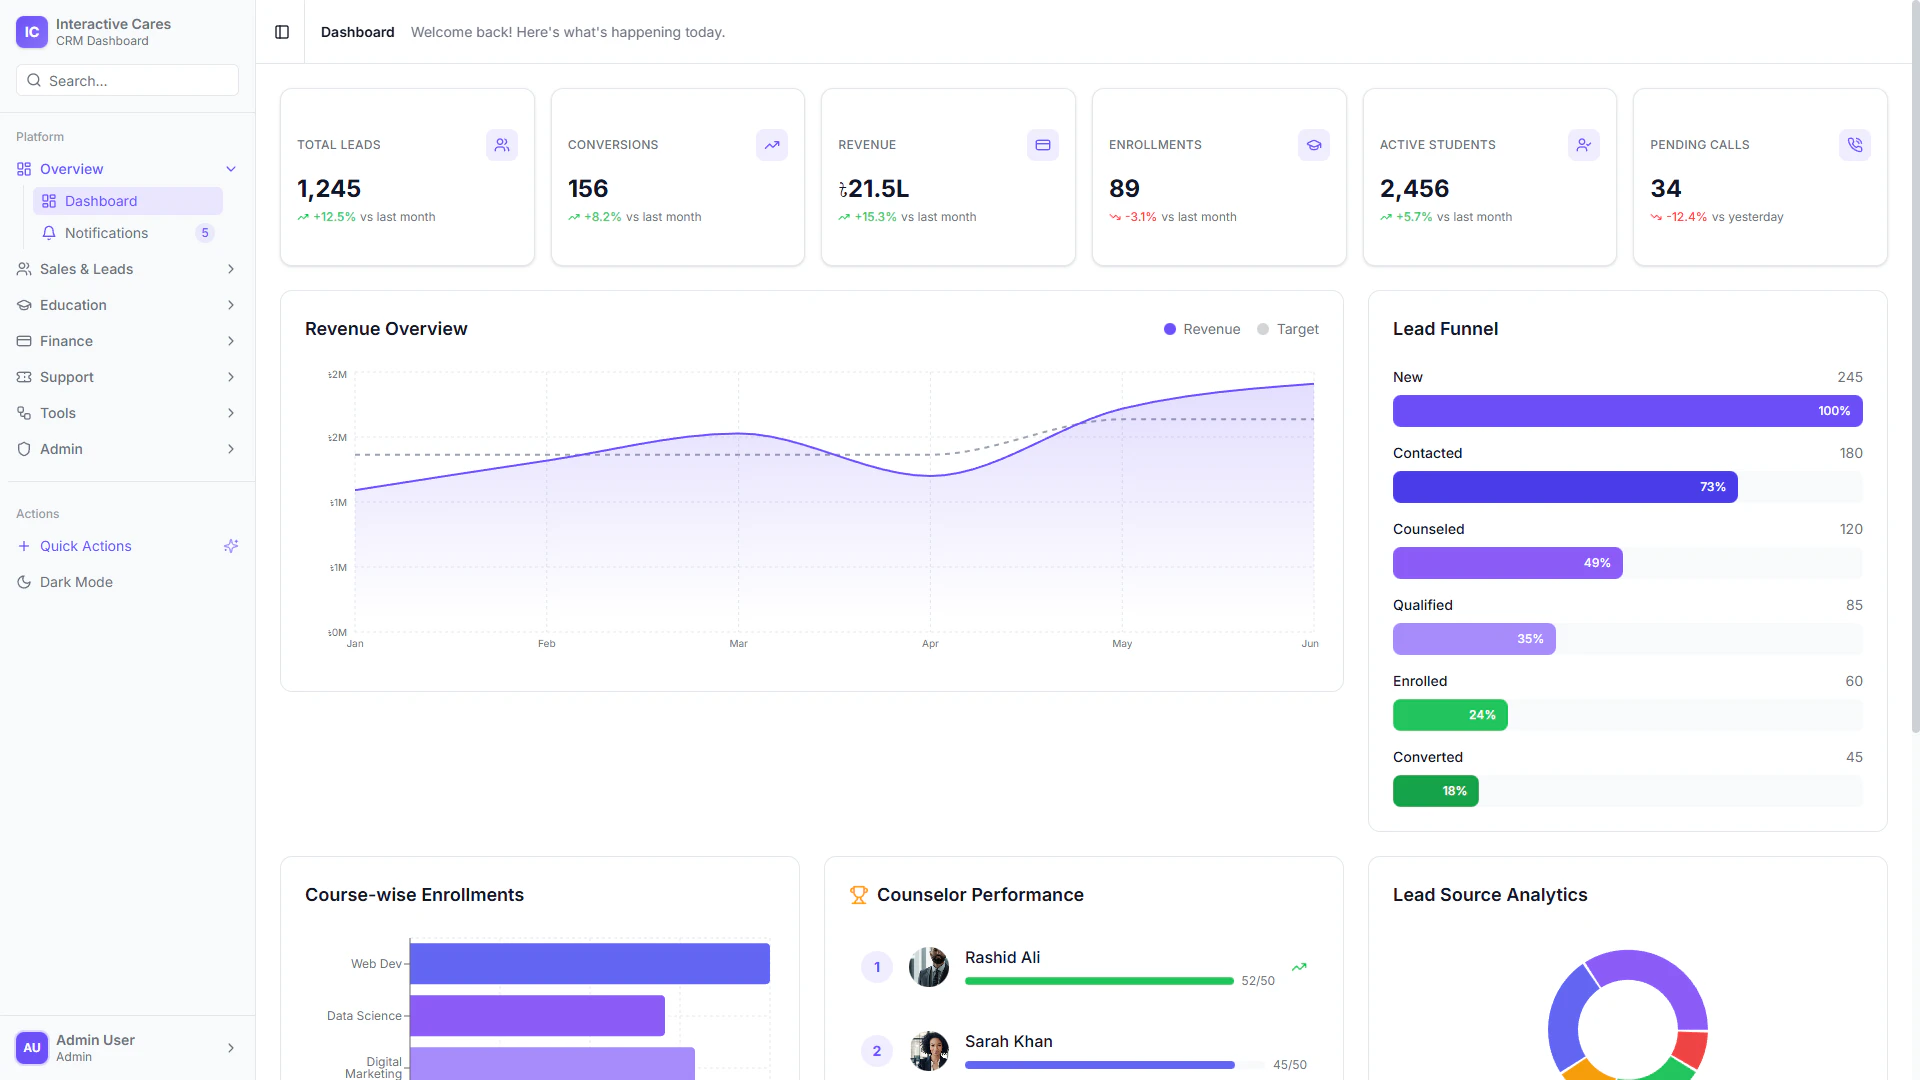
Task: Open the Notifications menu item
Action: [107, 233]
